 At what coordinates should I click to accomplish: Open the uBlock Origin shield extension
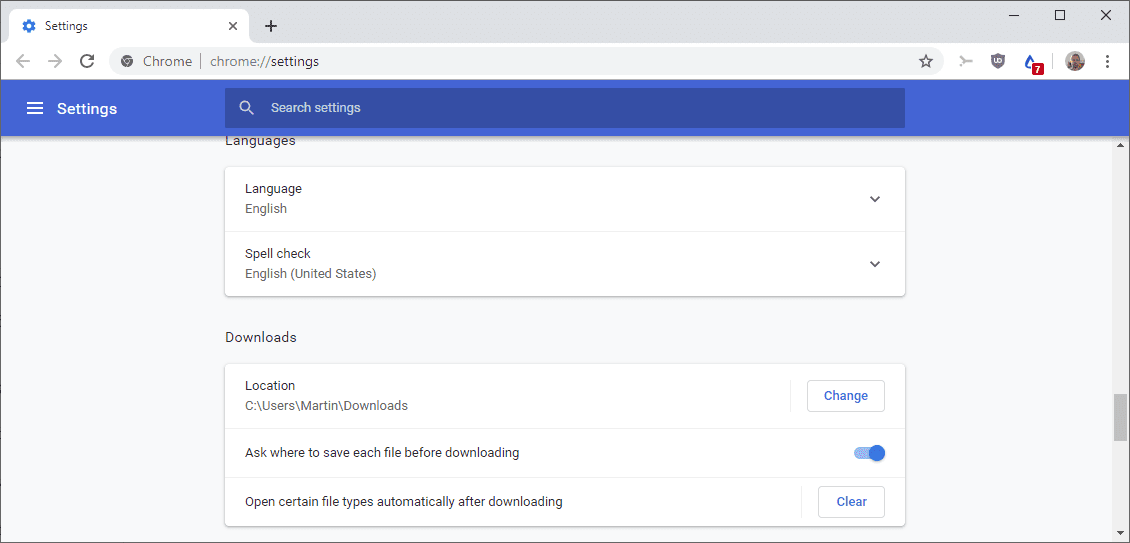tap(998, 61)
